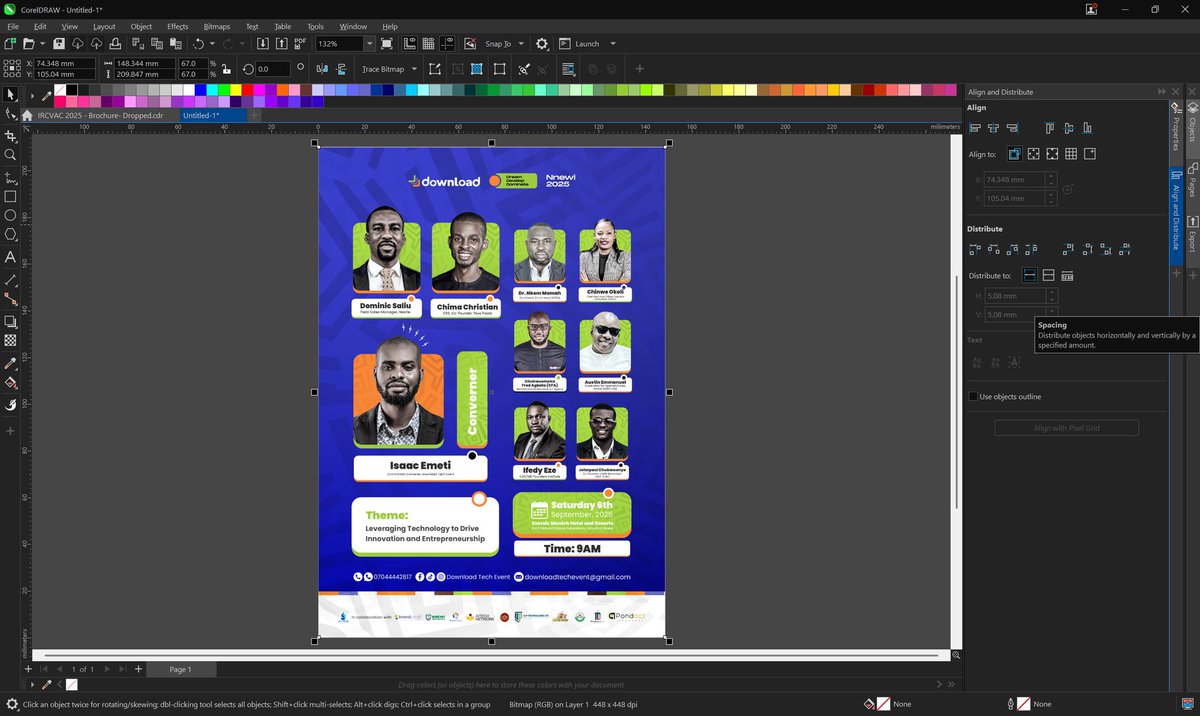
Task: Pick the black color swatch
Action: coord(71,90)
